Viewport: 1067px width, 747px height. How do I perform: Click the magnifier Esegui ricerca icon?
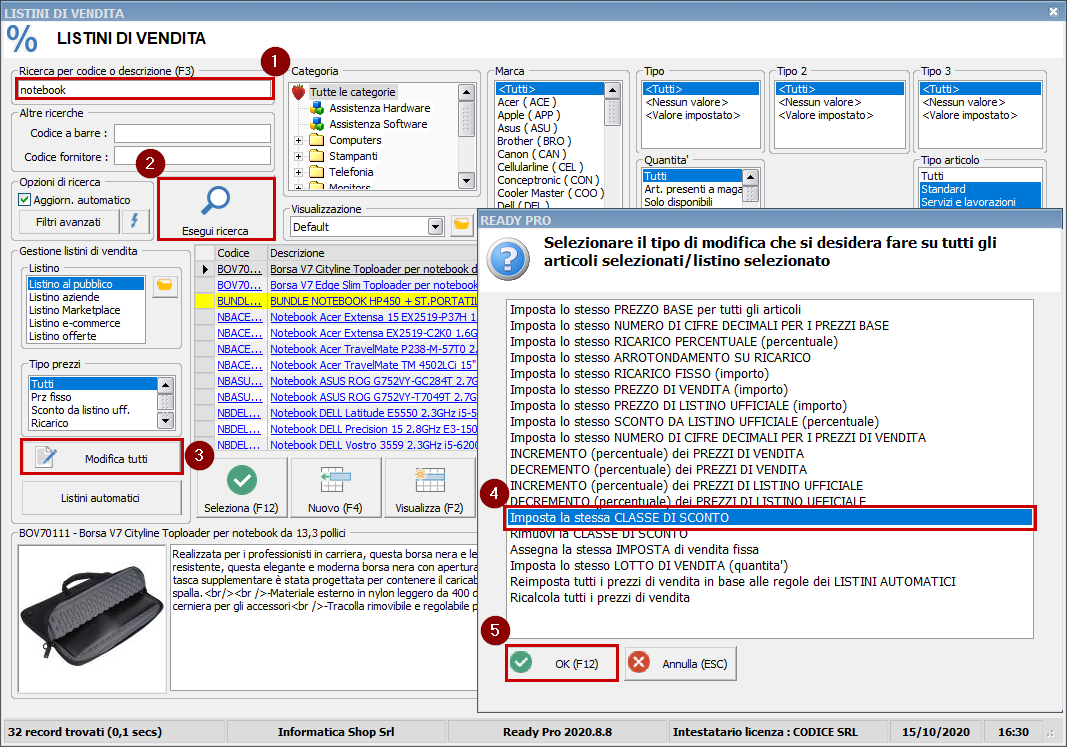point(216,201)
